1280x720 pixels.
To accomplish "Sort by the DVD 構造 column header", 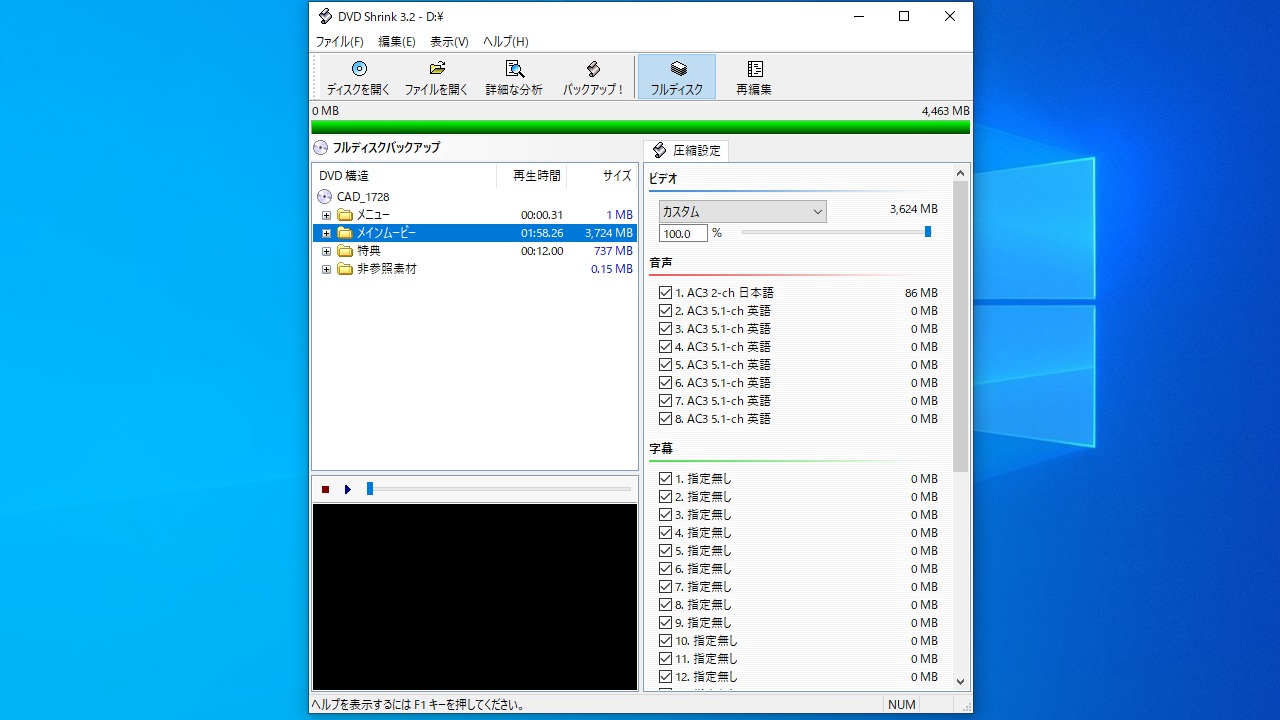I will point(404,176).
